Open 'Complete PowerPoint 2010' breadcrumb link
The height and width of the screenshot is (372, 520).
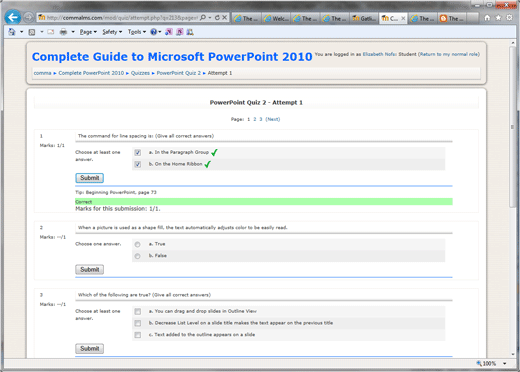[91, 73]
